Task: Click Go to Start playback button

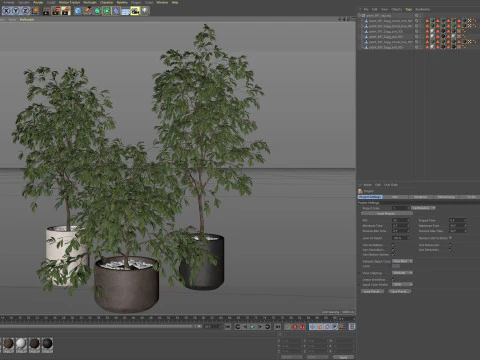Action: pos(228,327)
